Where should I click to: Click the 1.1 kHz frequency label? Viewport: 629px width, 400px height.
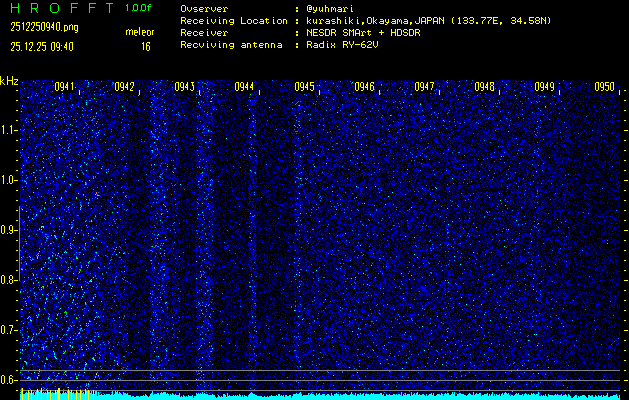pyautogui.click(x=9, y=130)
